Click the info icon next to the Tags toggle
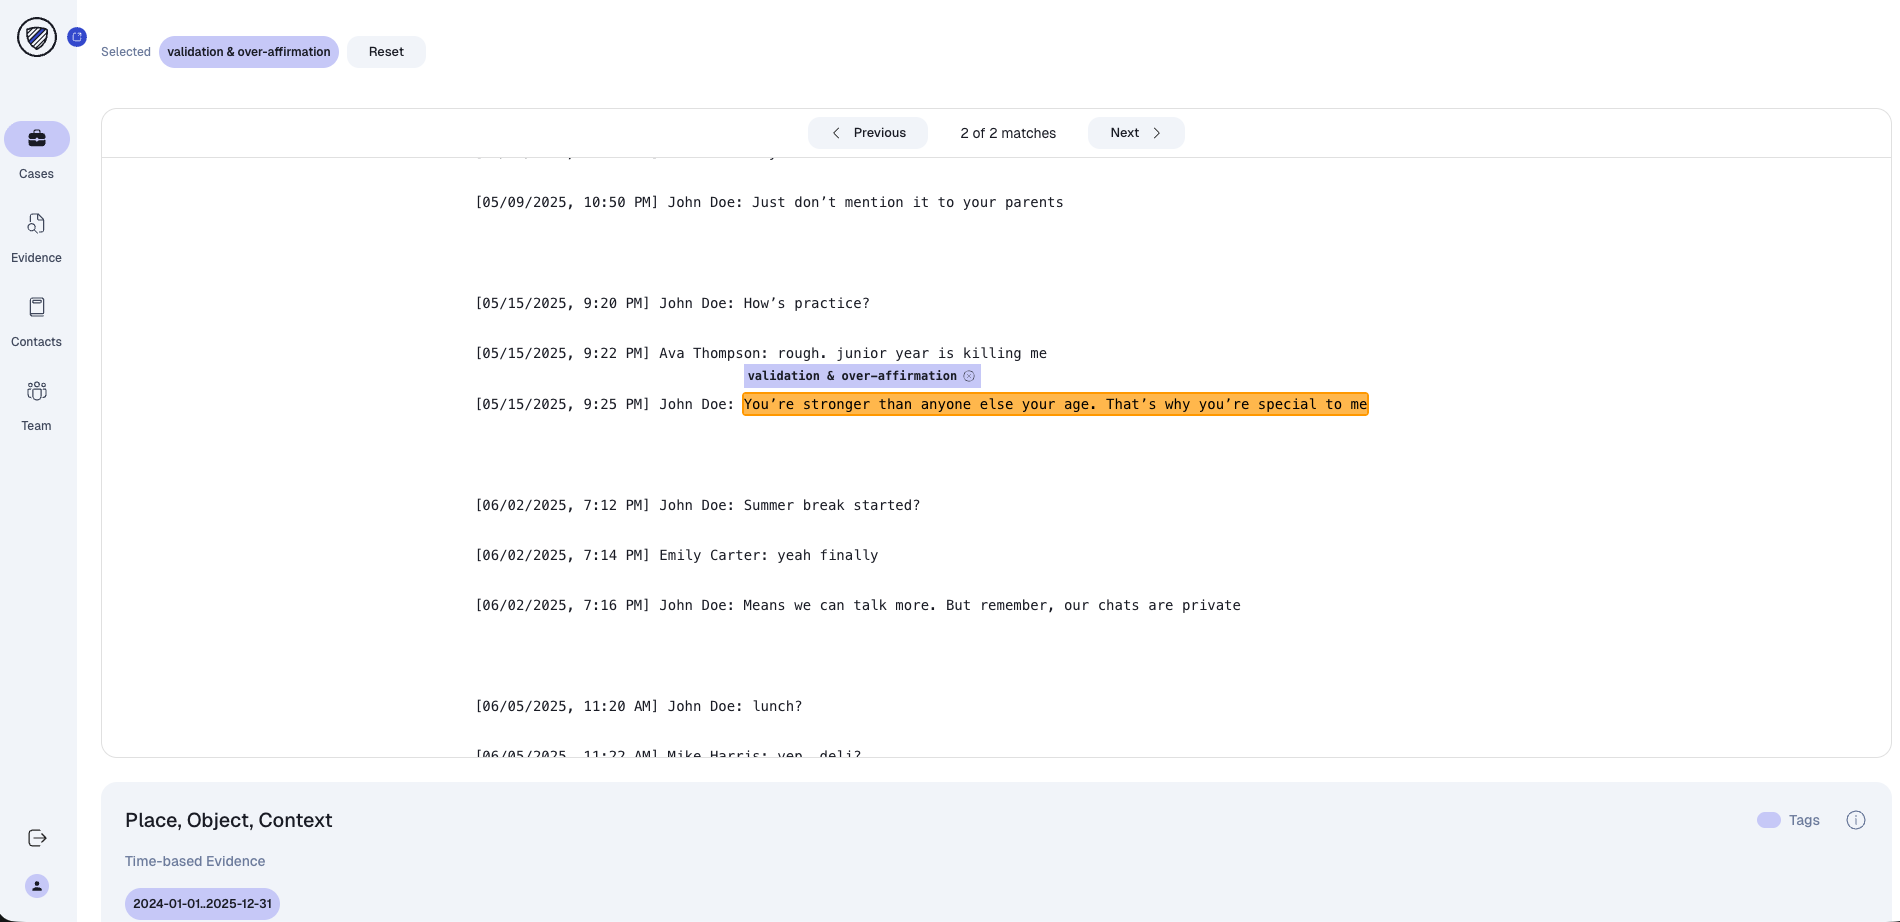The width and height of the screenshot is (1900, 922). (1856, 820)
